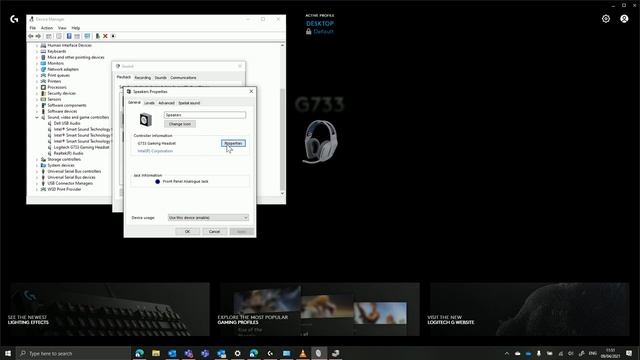Switch to Advanced tab in Speakers Properties

(x=166, y=103)
